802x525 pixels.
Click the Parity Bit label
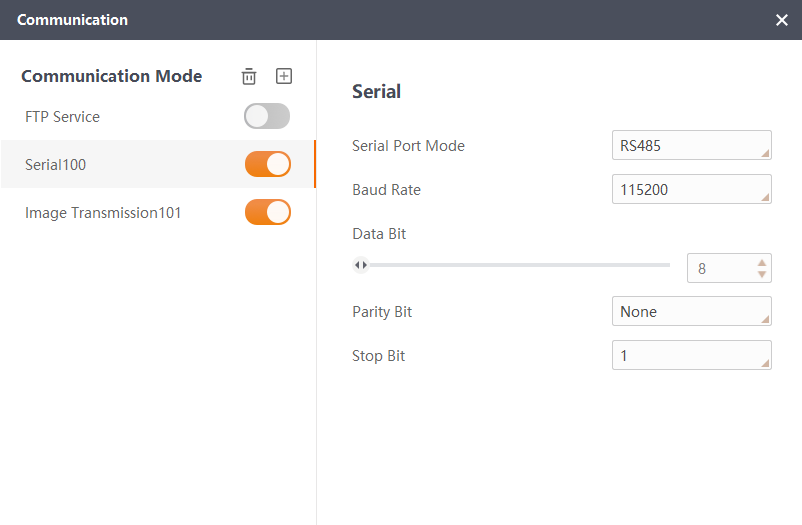click(x=382, y=312)
